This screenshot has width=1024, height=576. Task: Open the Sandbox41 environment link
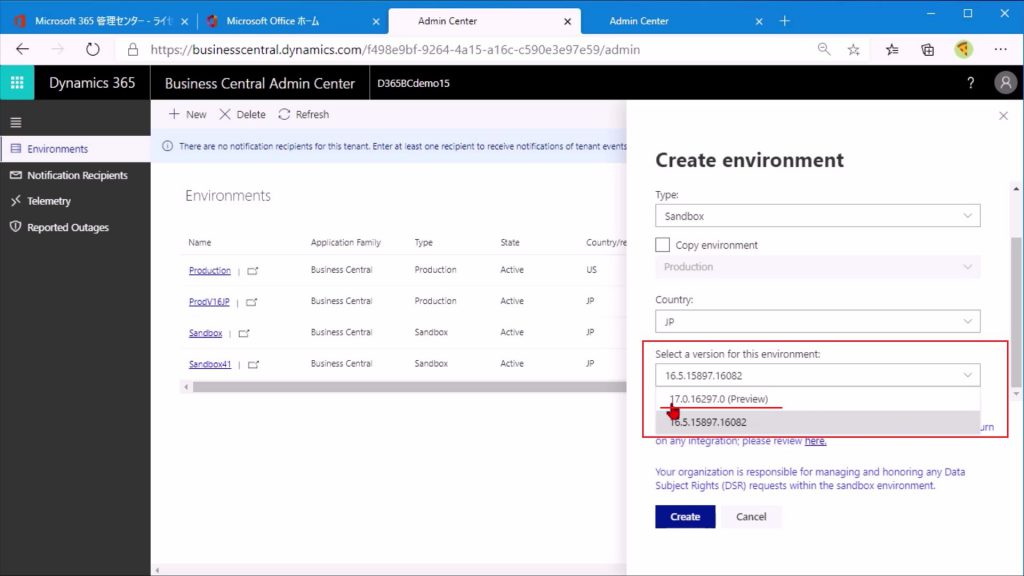pos(210,364)
